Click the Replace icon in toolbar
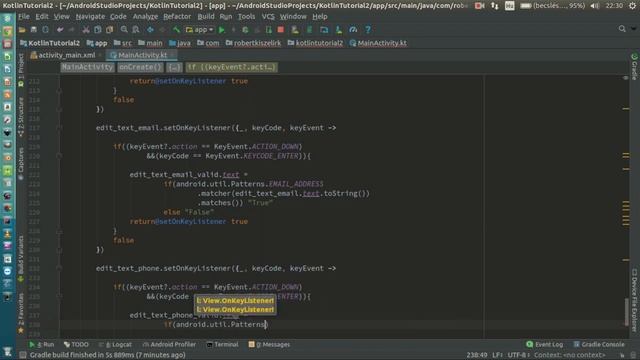Screen dimensions: 640x360 (136, 30)
